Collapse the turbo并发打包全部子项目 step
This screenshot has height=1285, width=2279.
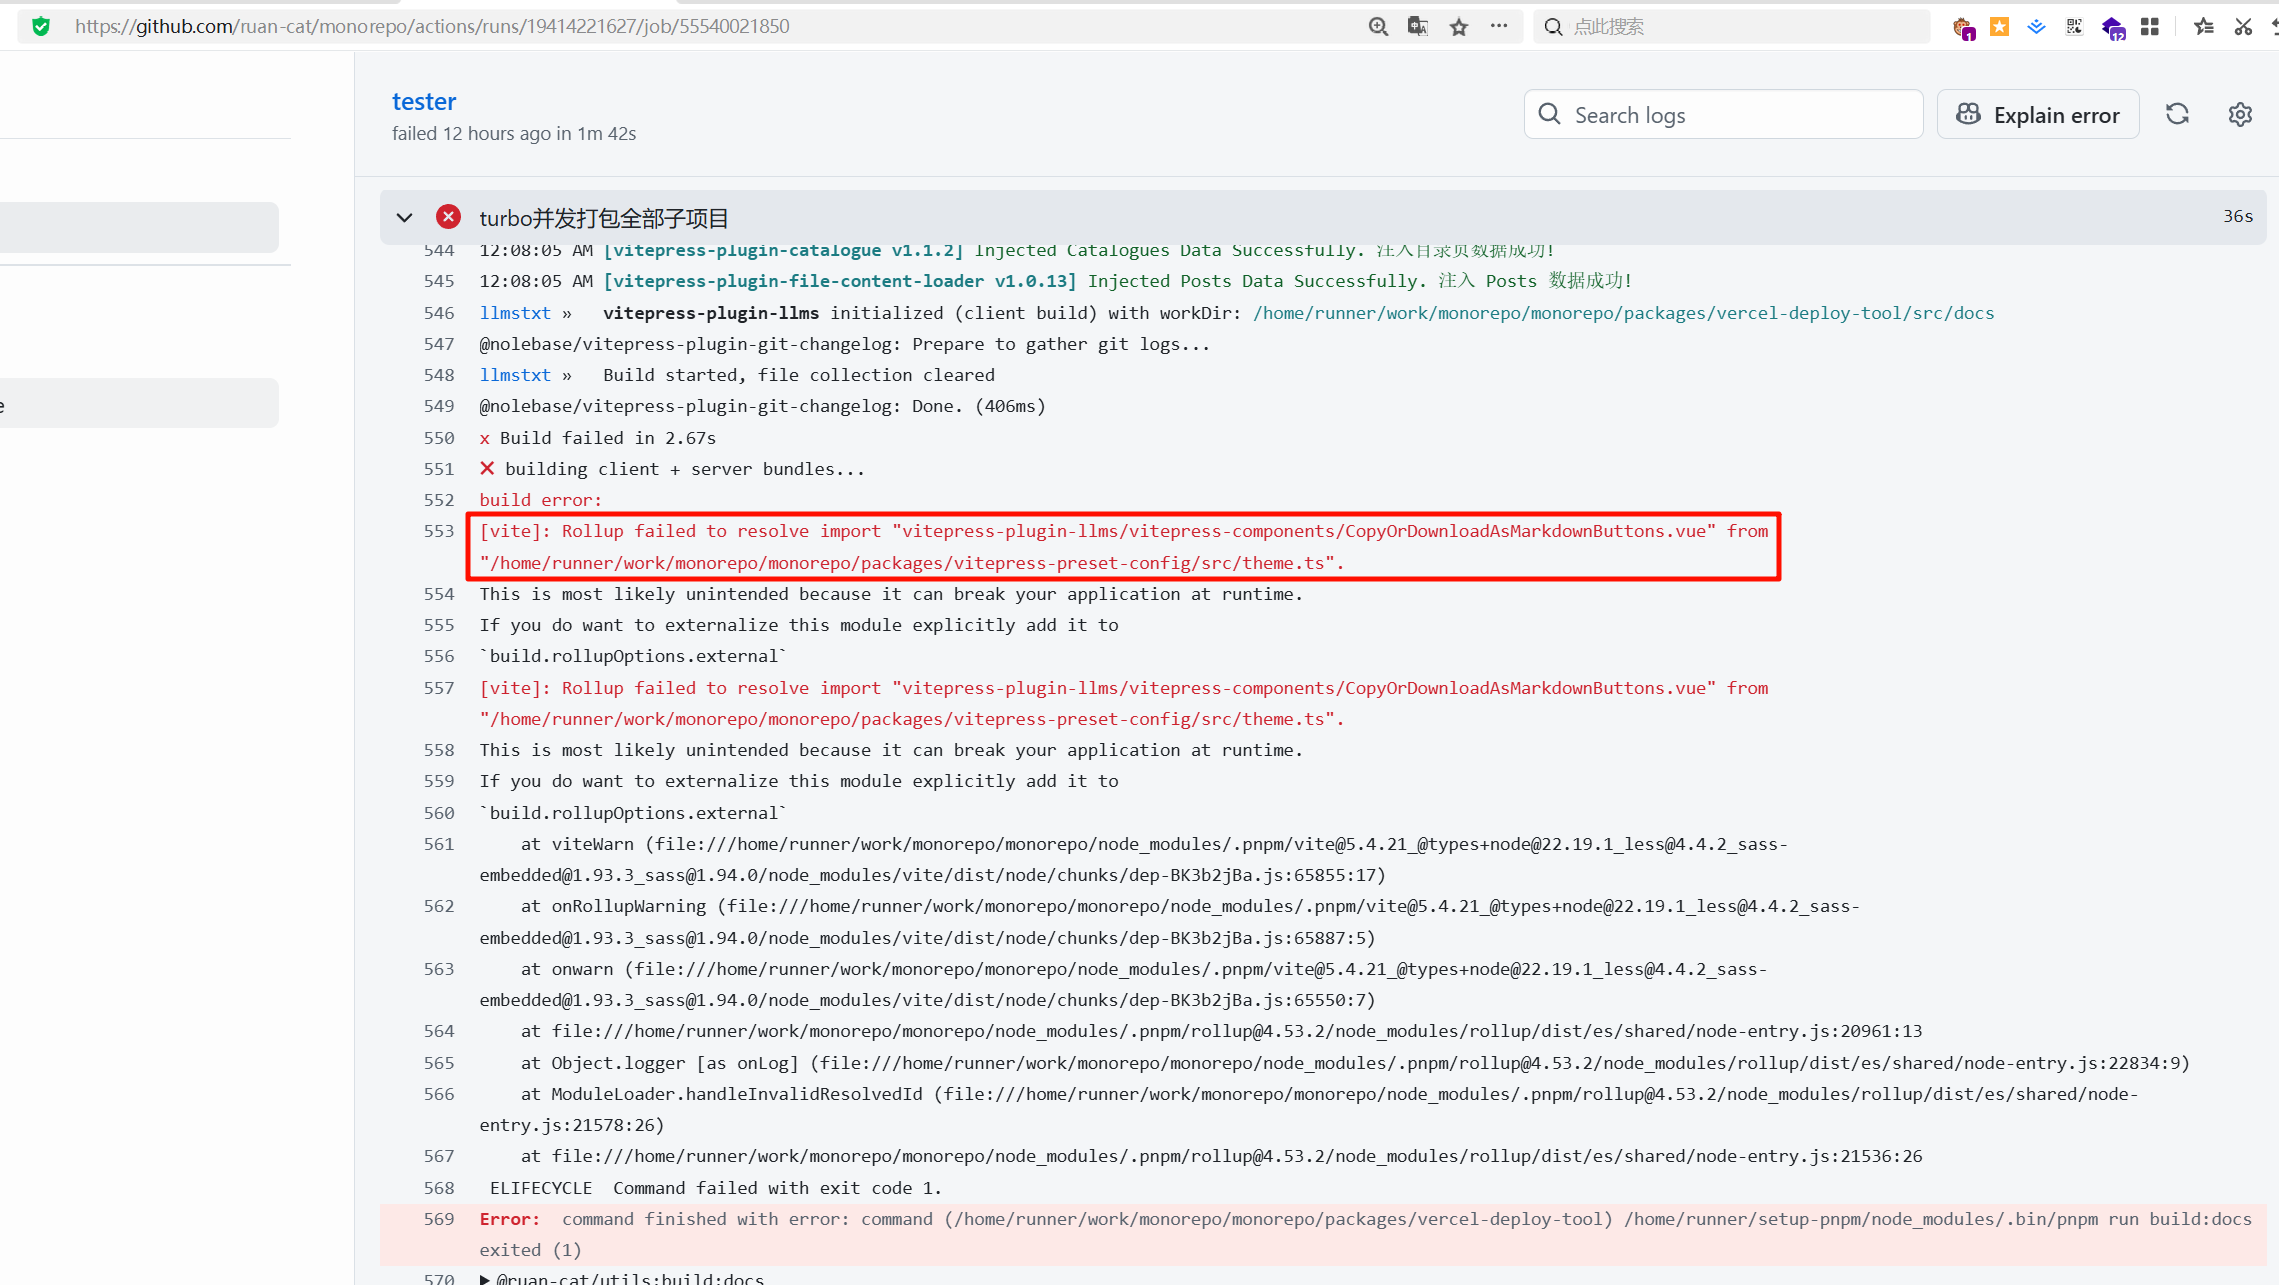click(x=404, y=217)
